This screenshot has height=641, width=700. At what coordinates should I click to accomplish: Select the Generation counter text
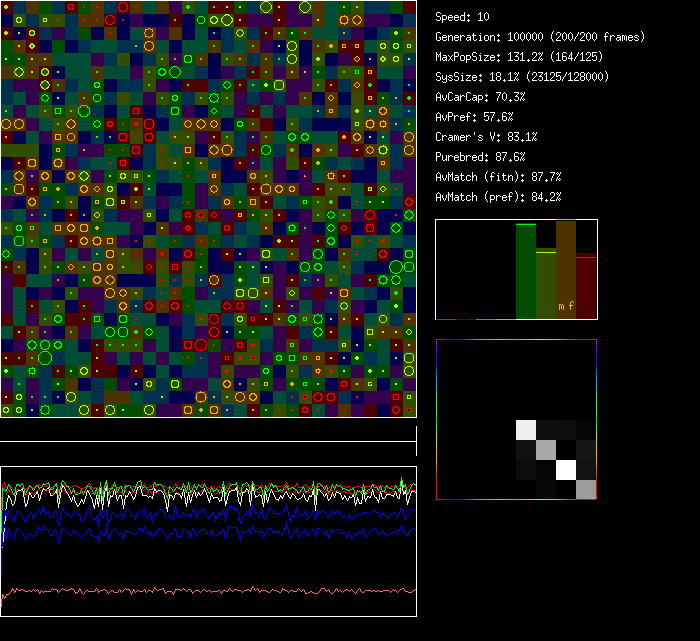point(540,37)
